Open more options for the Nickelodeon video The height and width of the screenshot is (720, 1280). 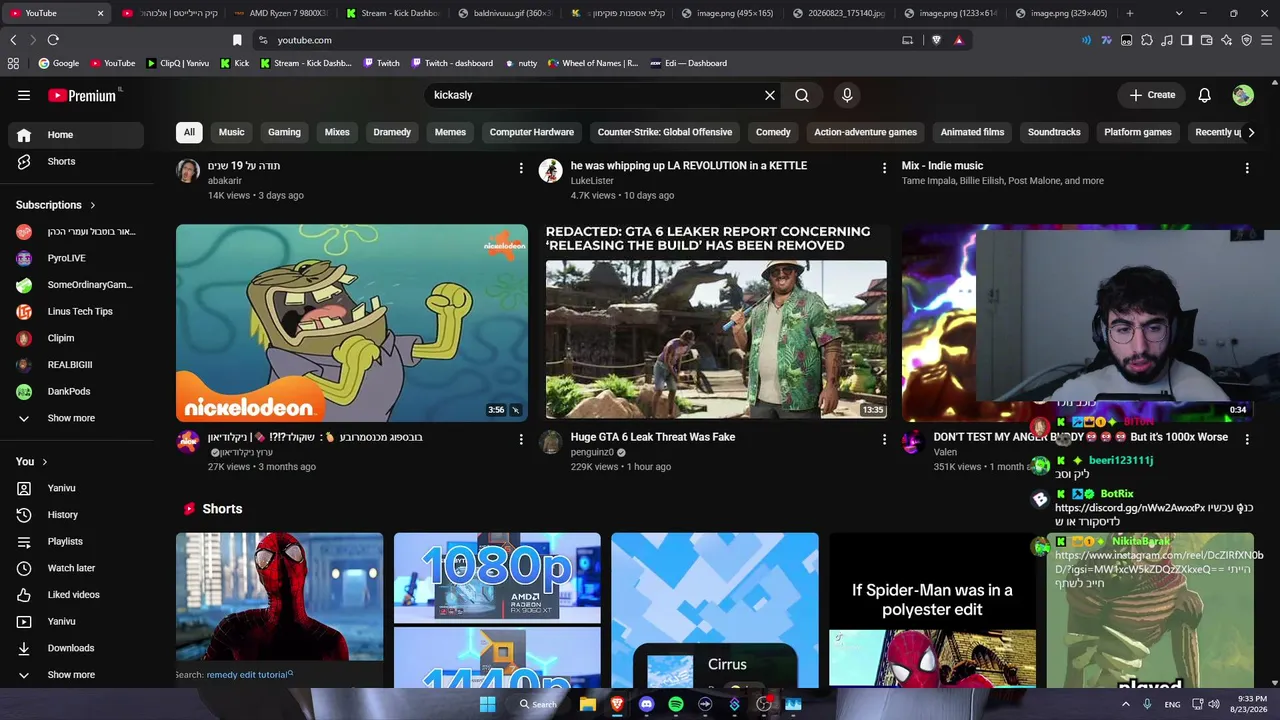[x=521, y=439]
